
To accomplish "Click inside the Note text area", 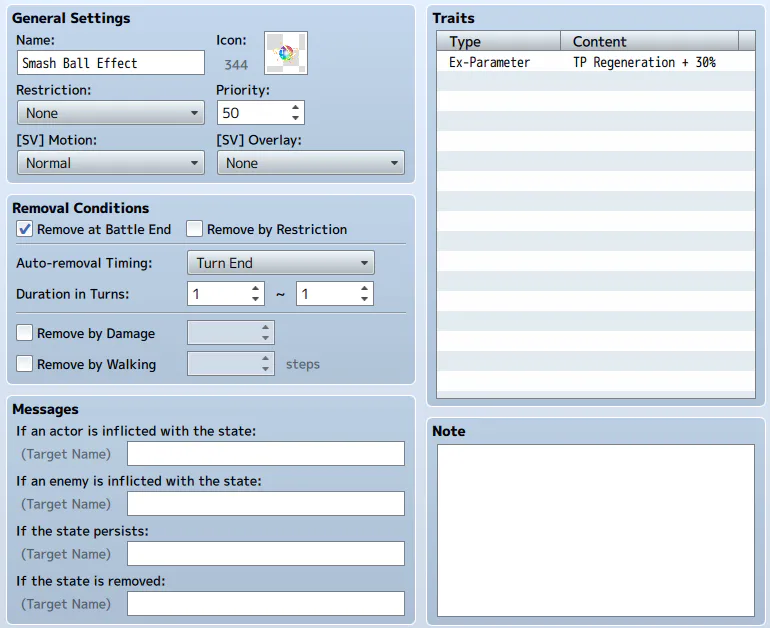I will pyautogui.click(x=596, y=530).
